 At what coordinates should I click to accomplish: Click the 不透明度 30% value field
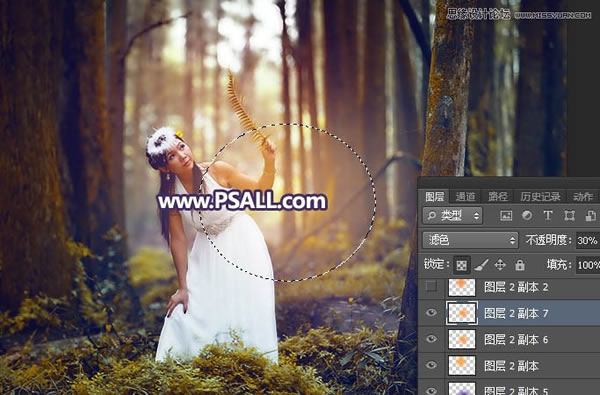588,240
